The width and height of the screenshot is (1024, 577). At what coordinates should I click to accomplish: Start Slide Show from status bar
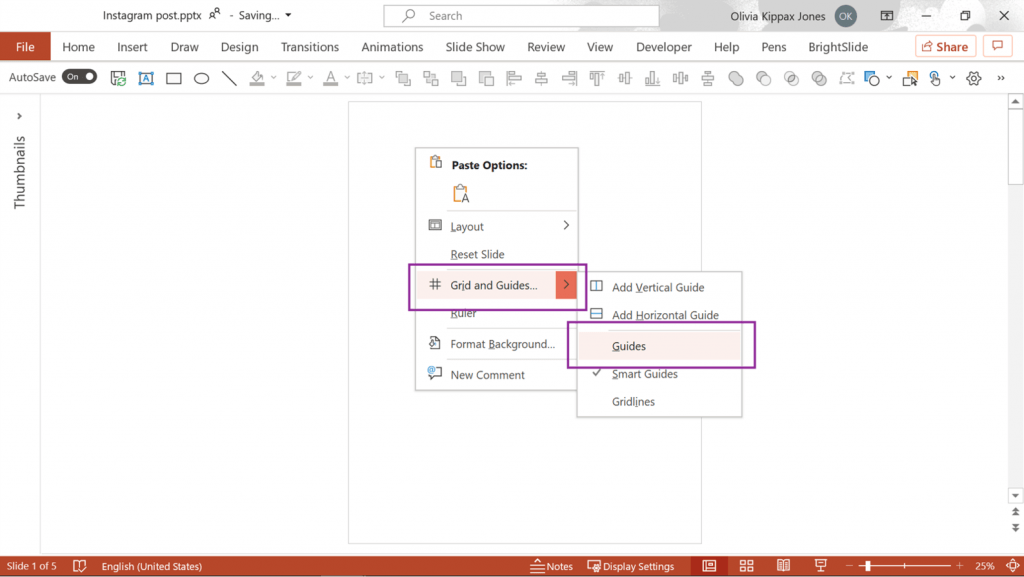pos(821,566)
